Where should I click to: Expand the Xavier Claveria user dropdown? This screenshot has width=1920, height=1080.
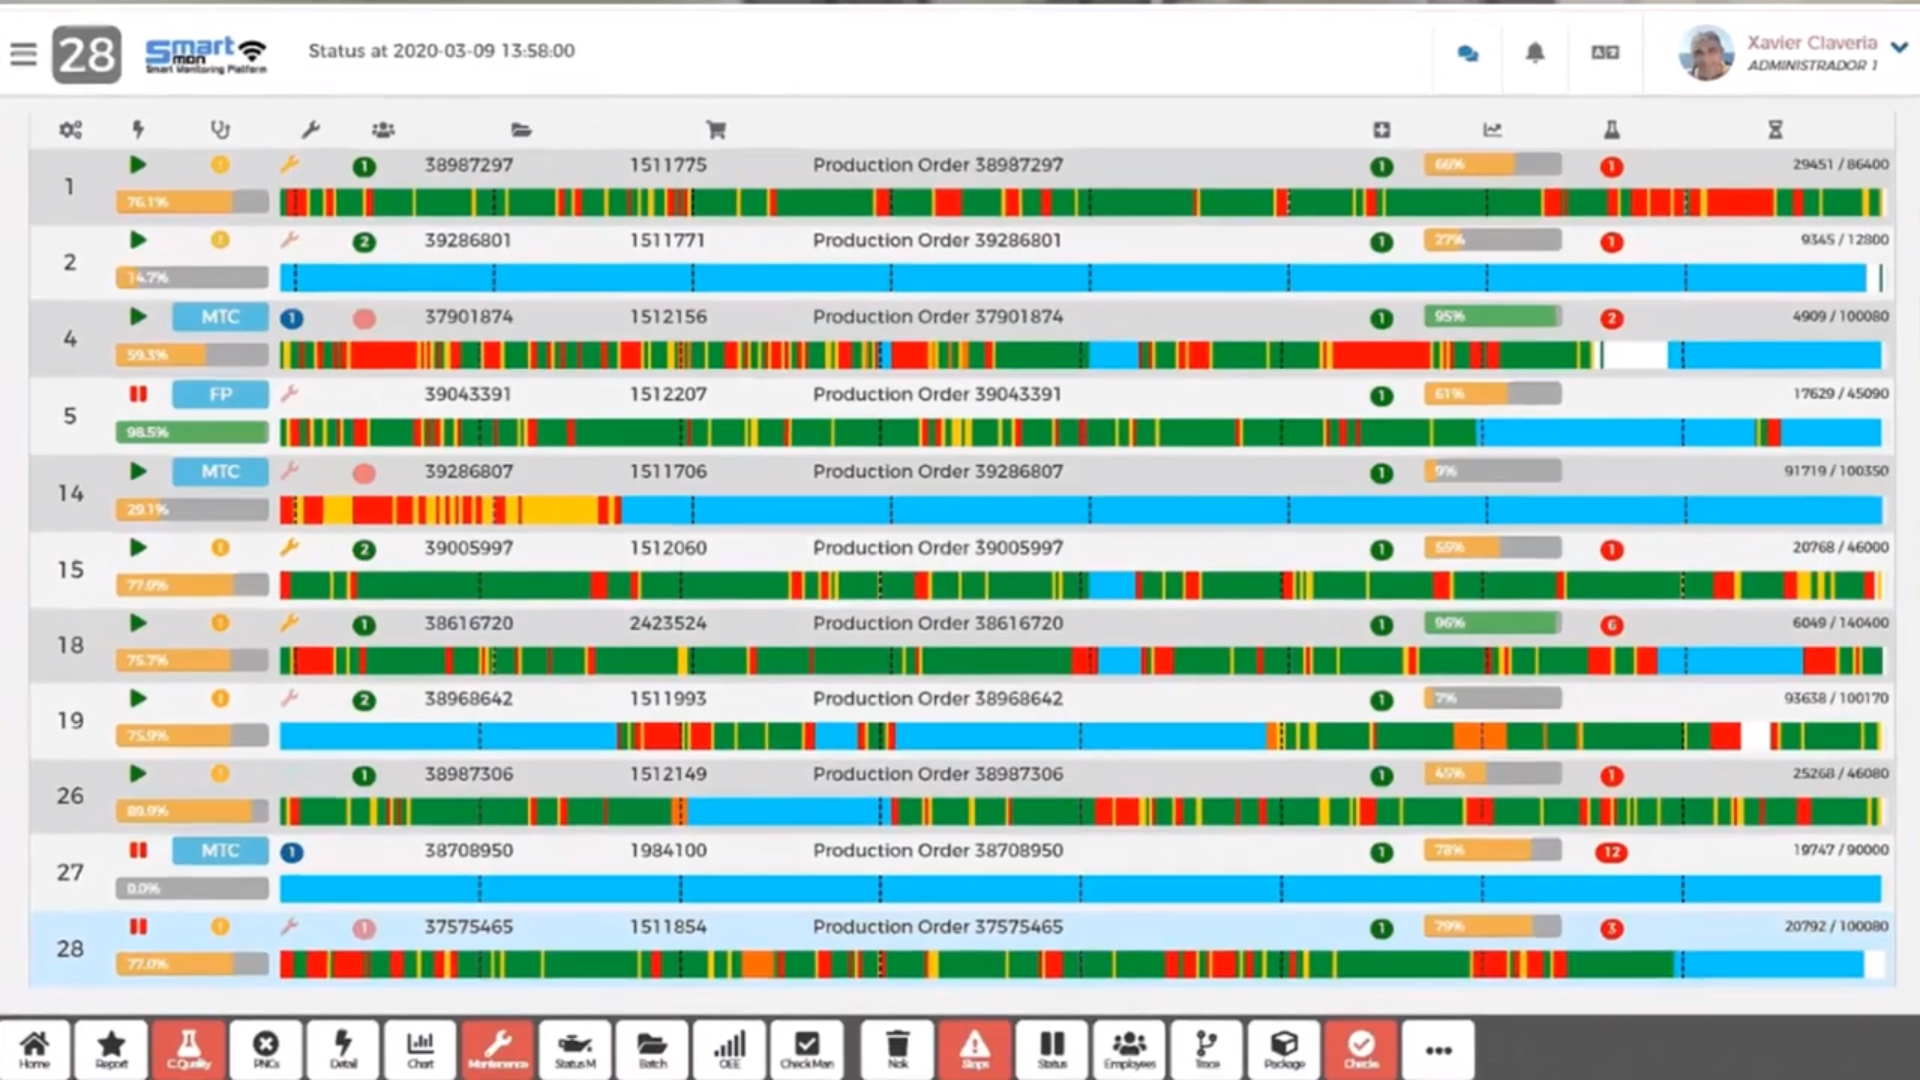1899,46
